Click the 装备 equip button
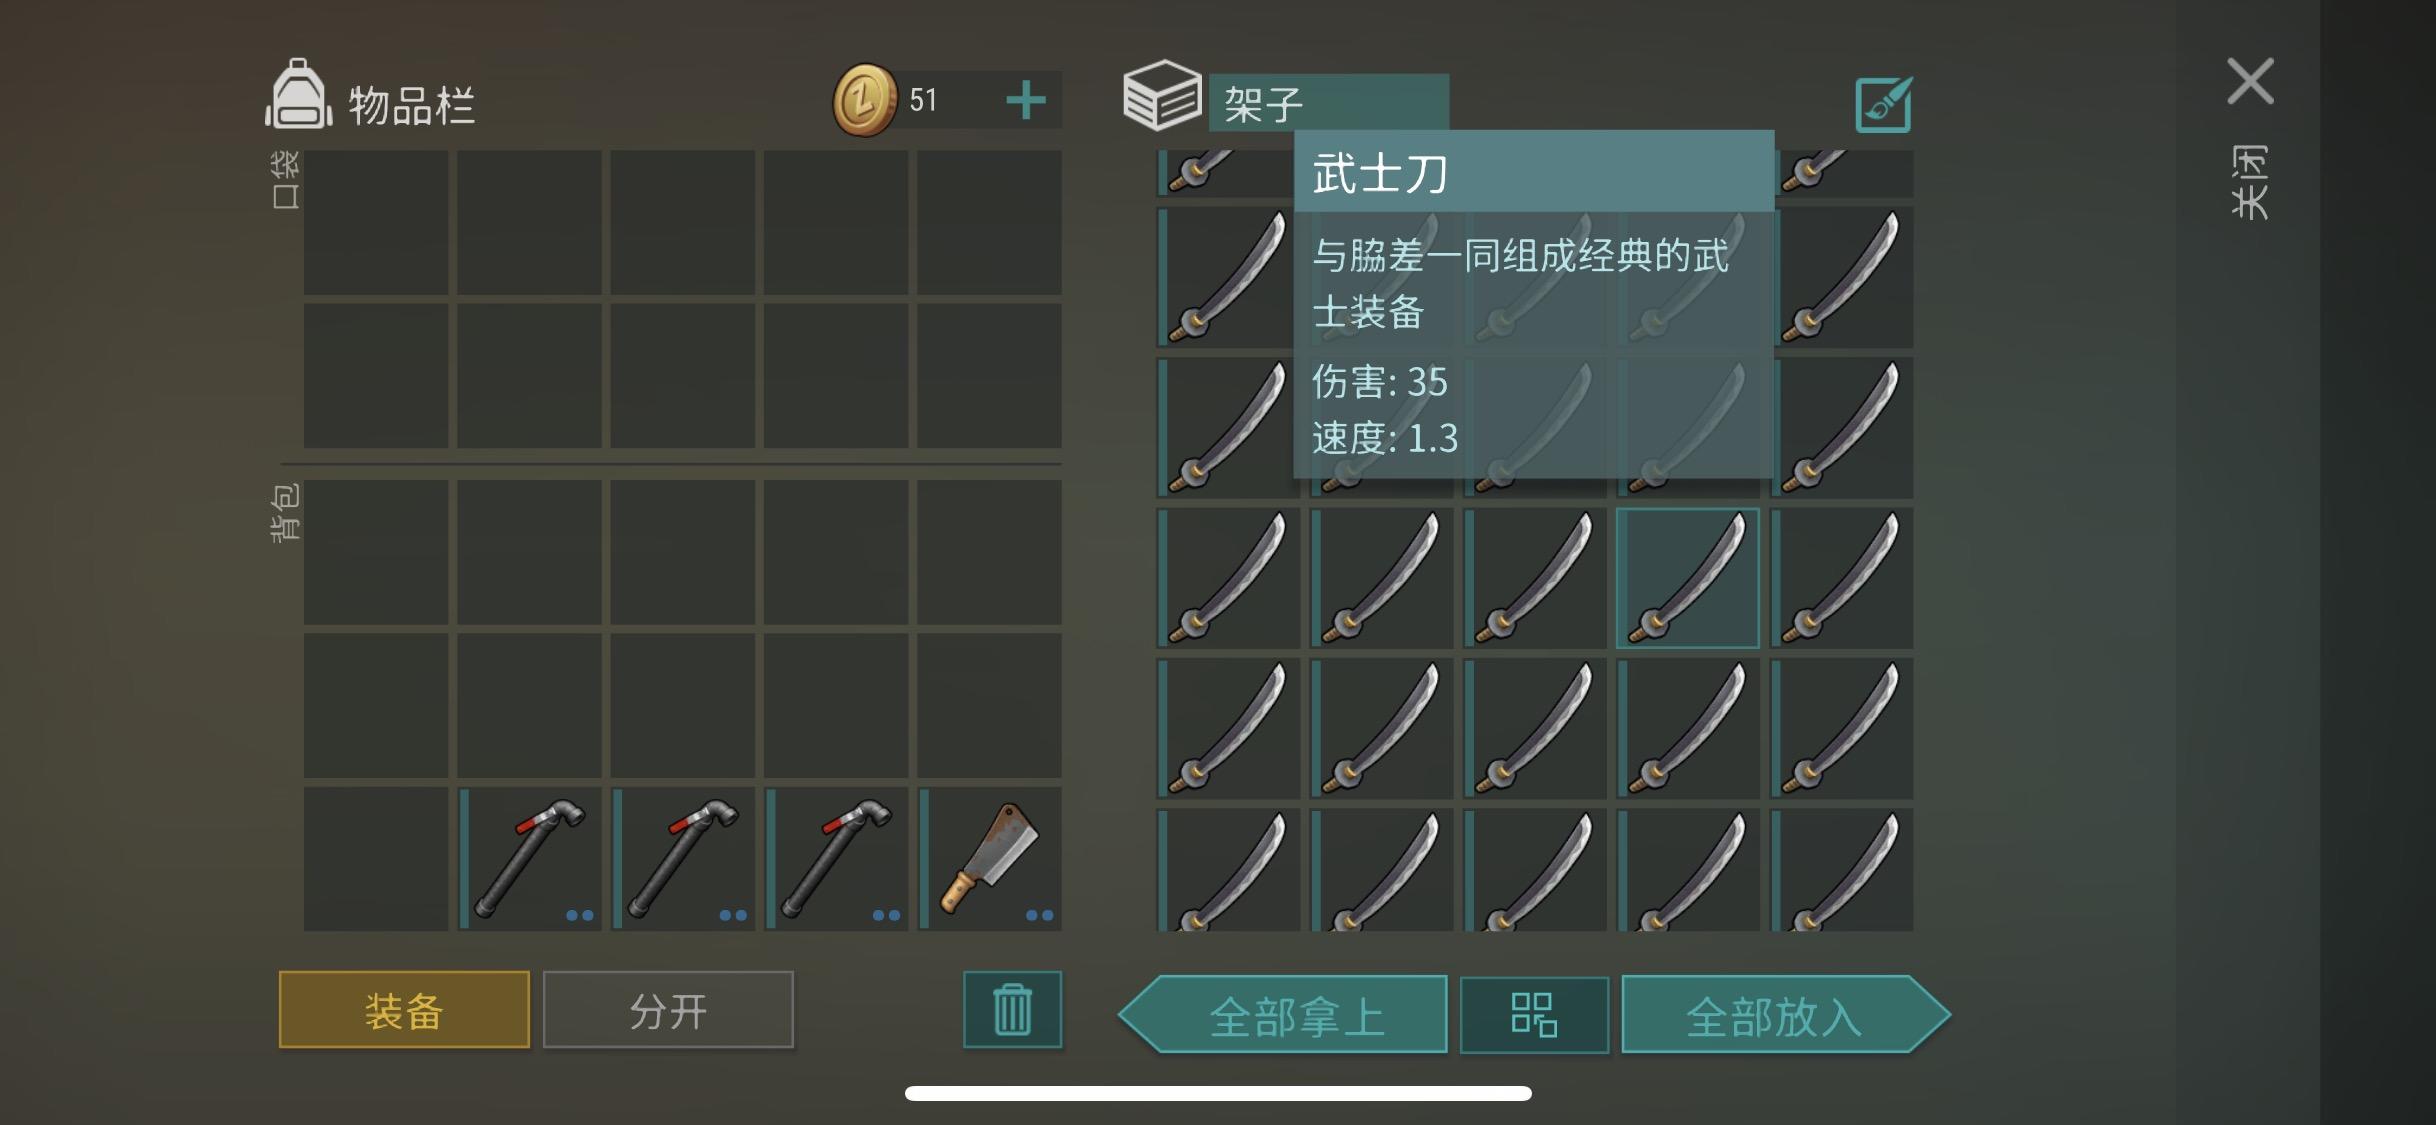 point(404,1010)
